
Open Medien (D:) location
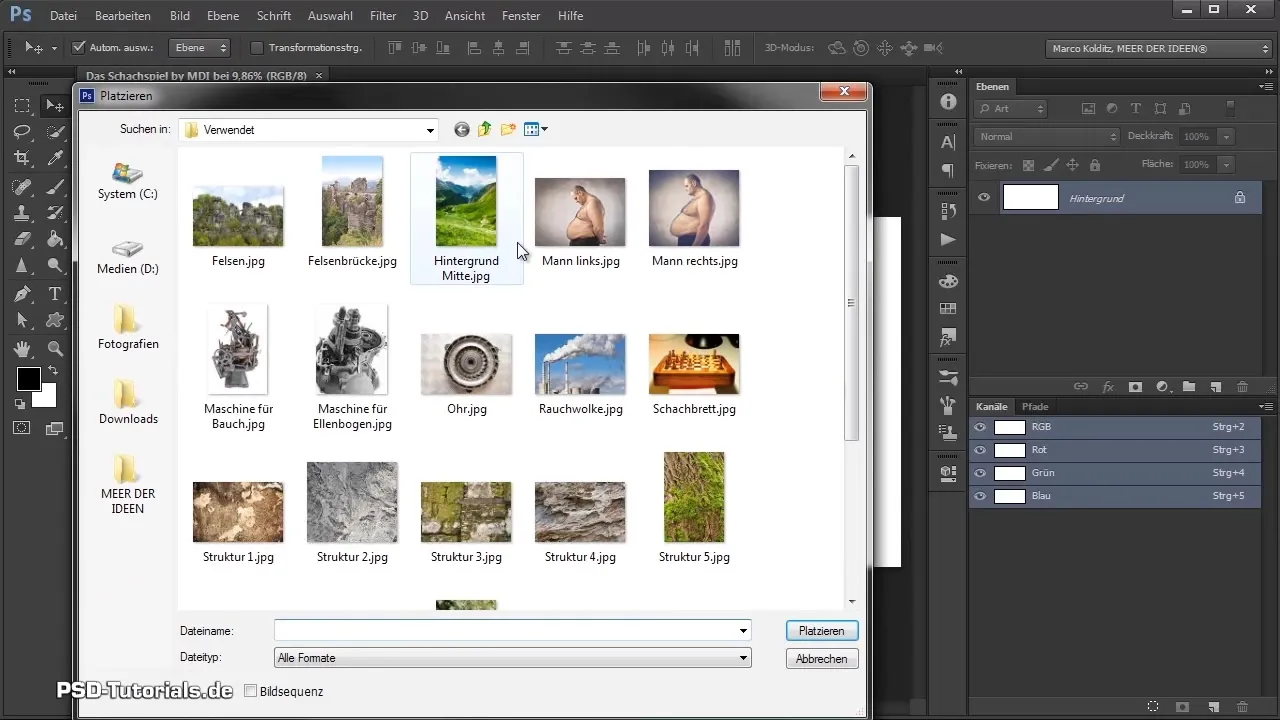128,256
